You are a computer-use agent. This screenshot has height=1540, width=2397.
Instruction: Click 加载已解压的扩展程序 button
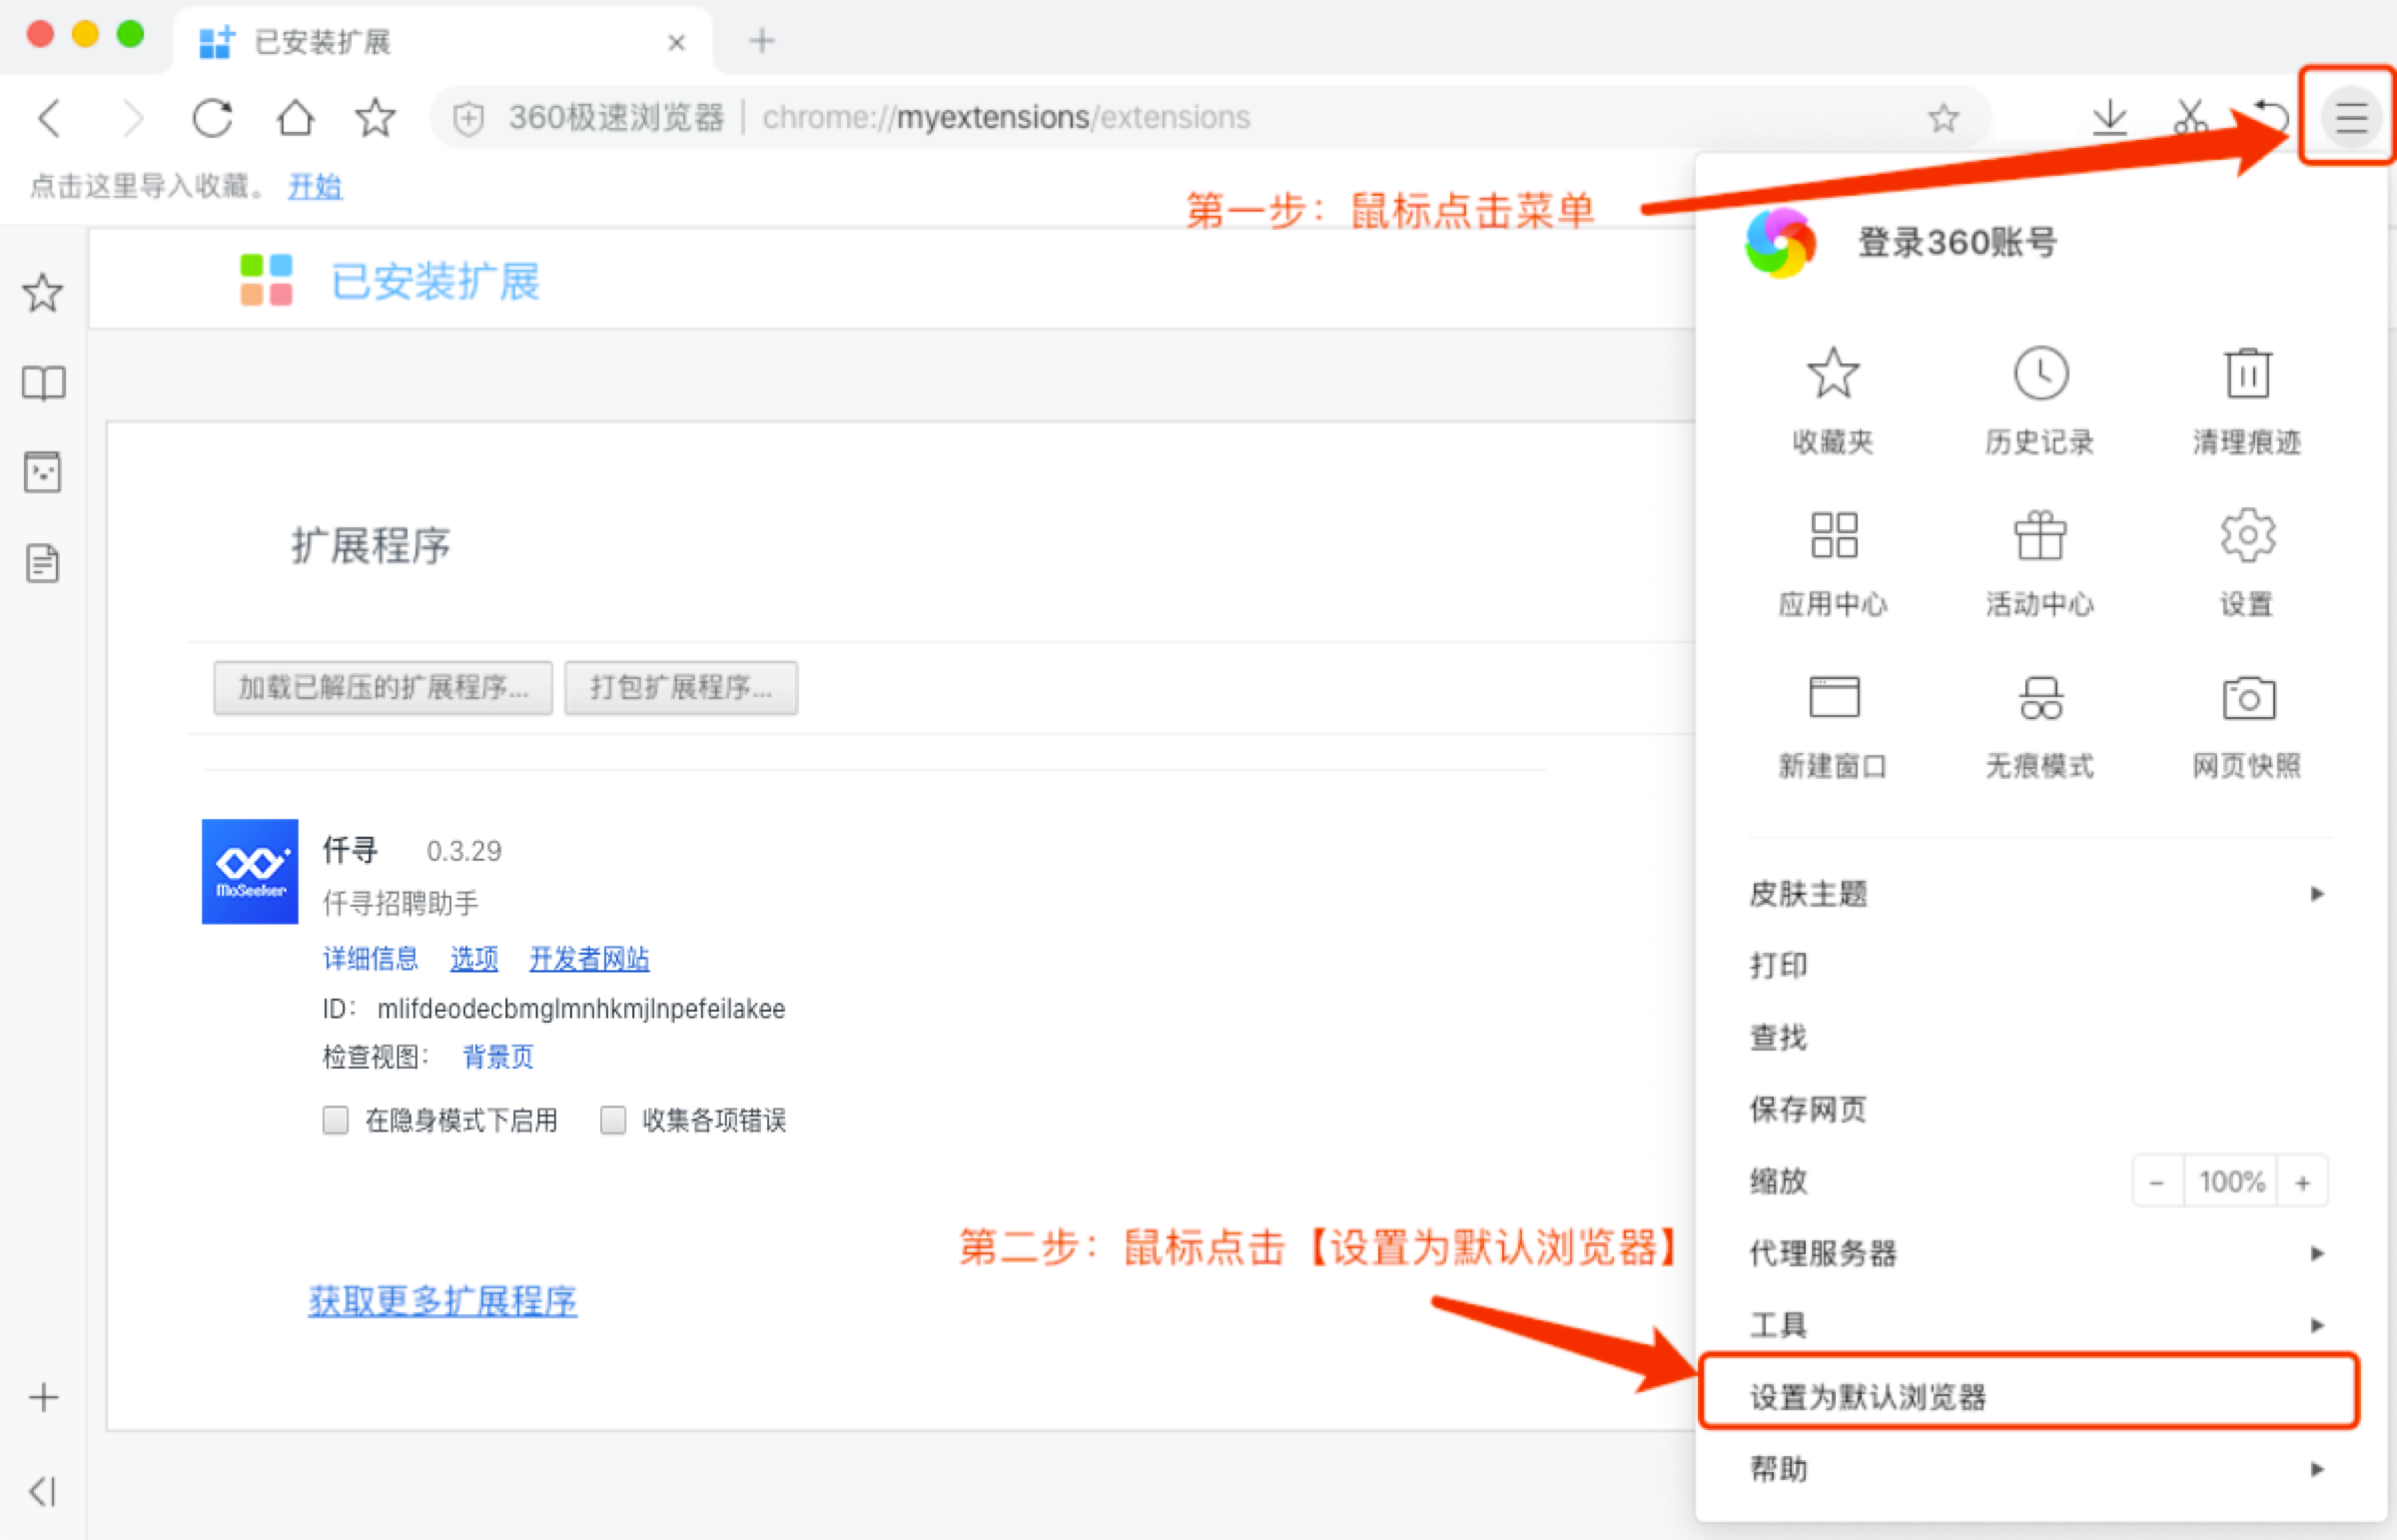[383, 687]
